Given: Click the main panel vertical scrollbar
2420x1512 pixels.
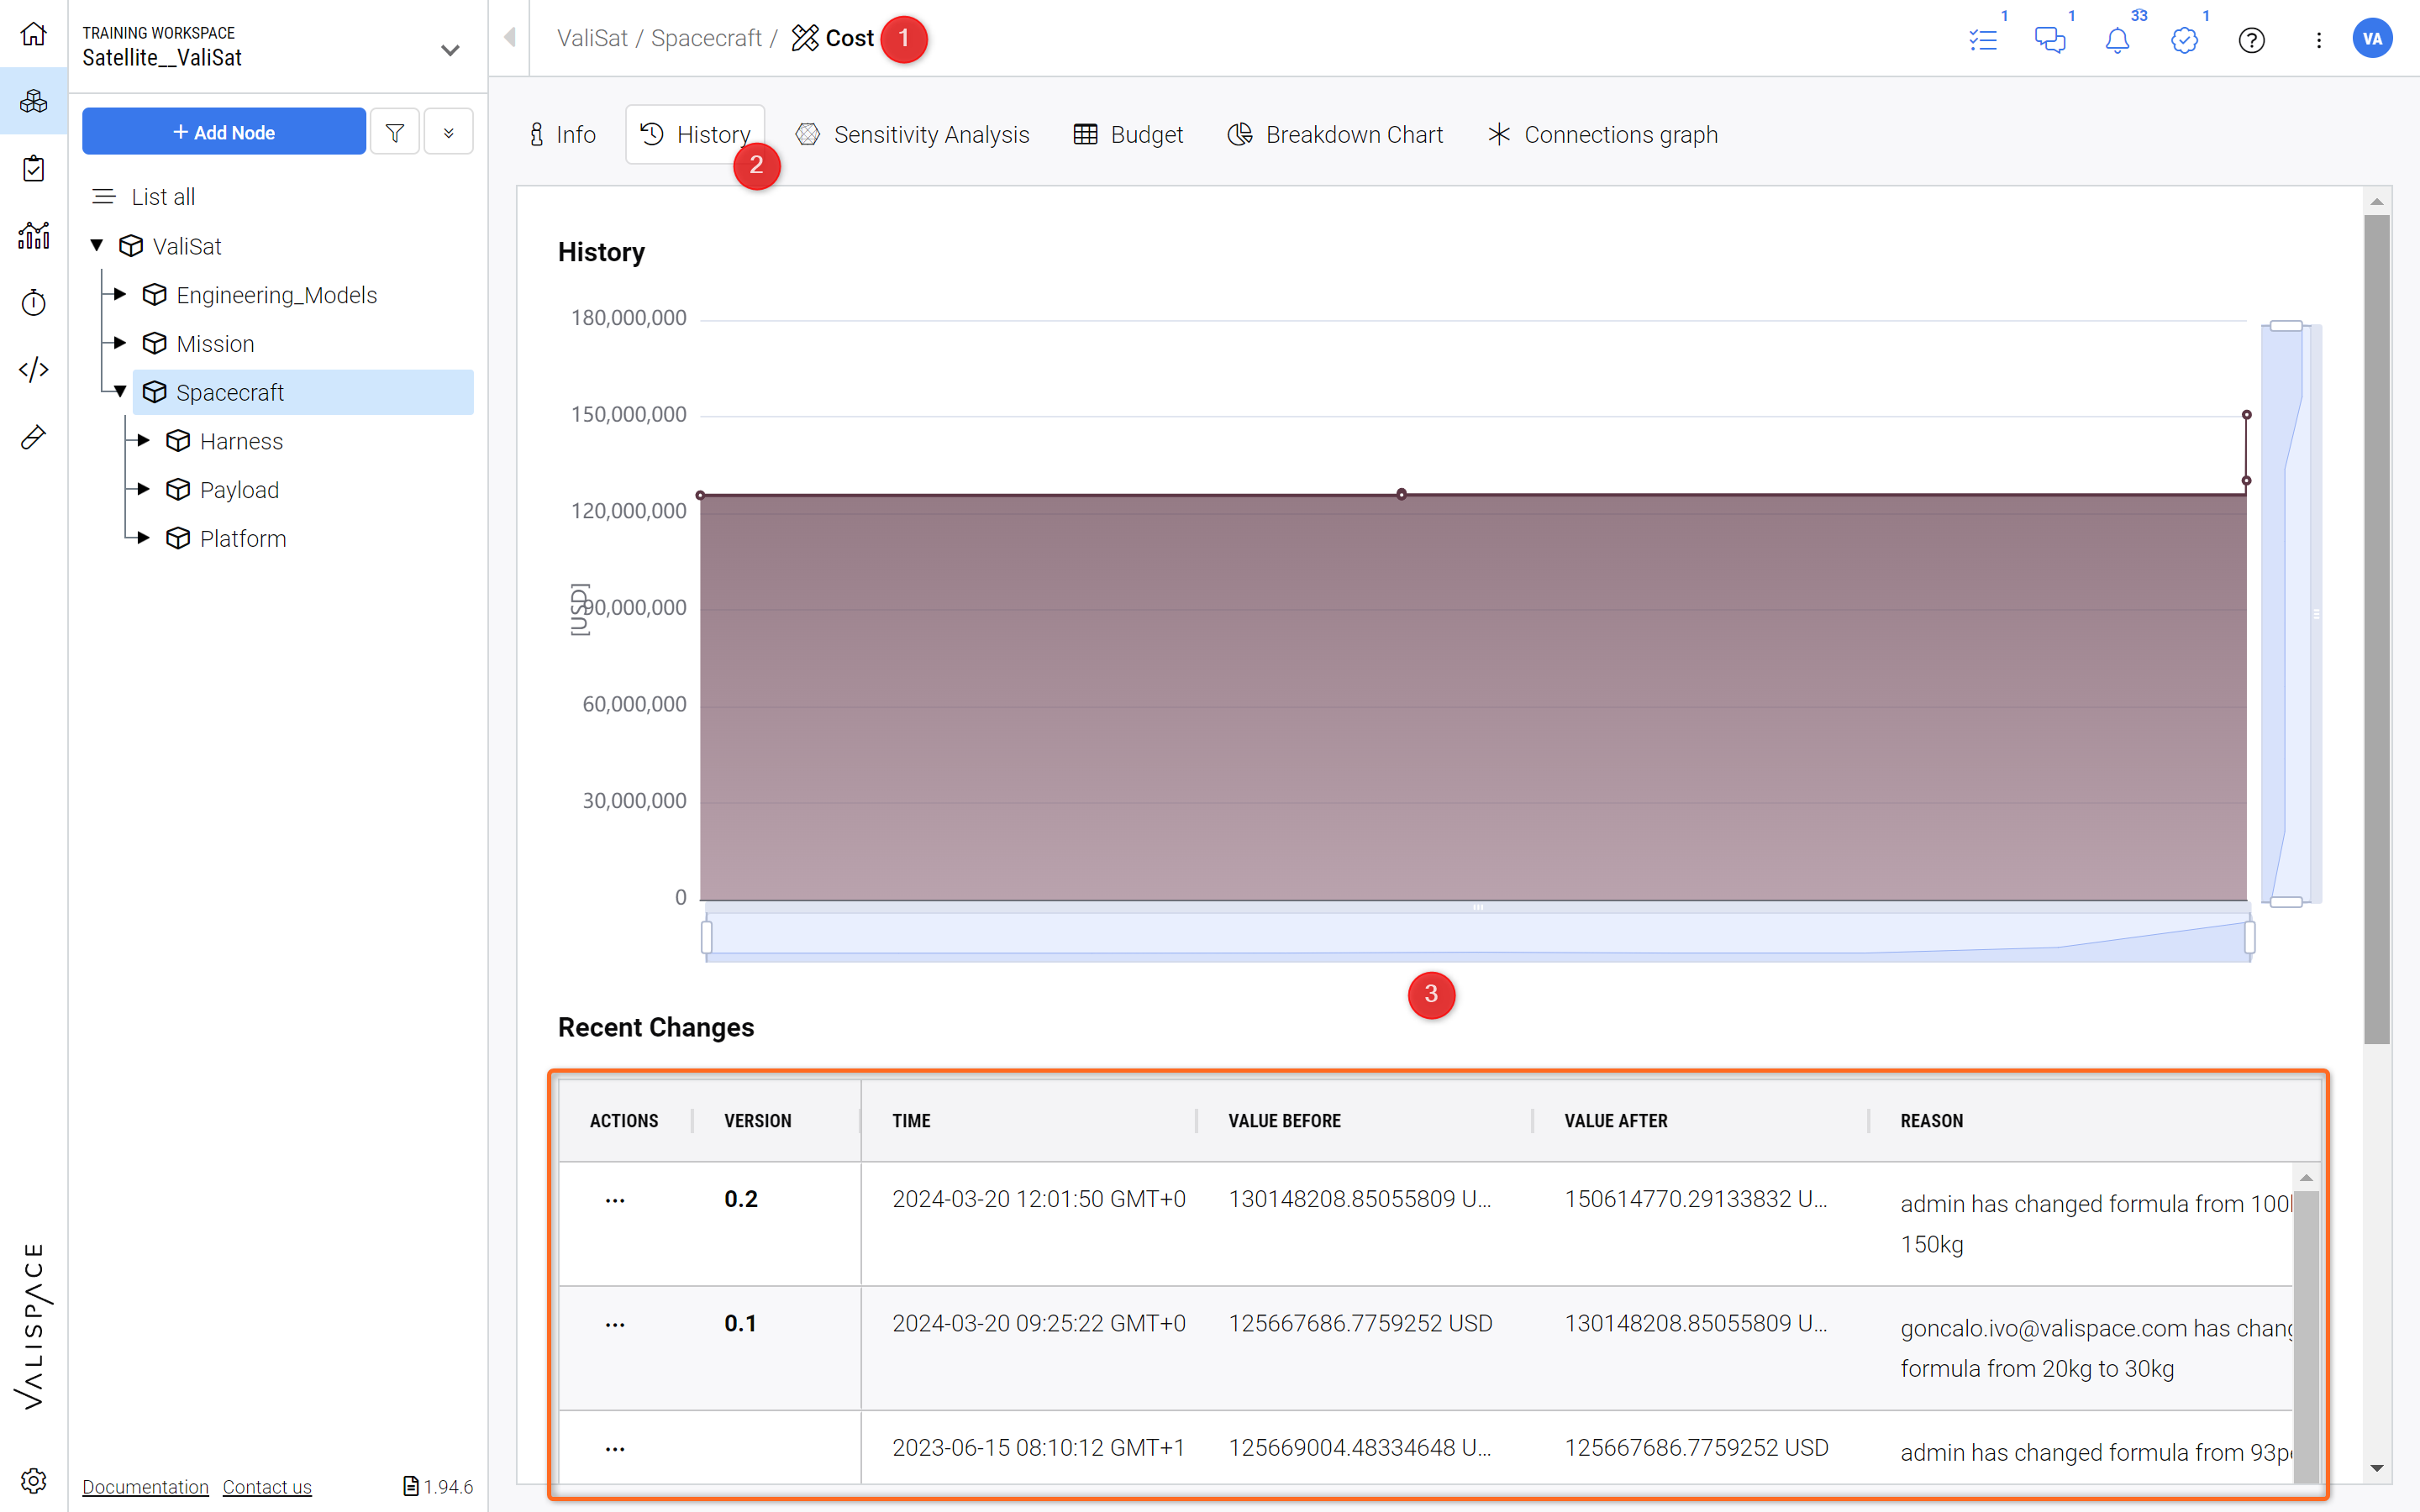Looking at the screenshot, I should (2376, 630).
